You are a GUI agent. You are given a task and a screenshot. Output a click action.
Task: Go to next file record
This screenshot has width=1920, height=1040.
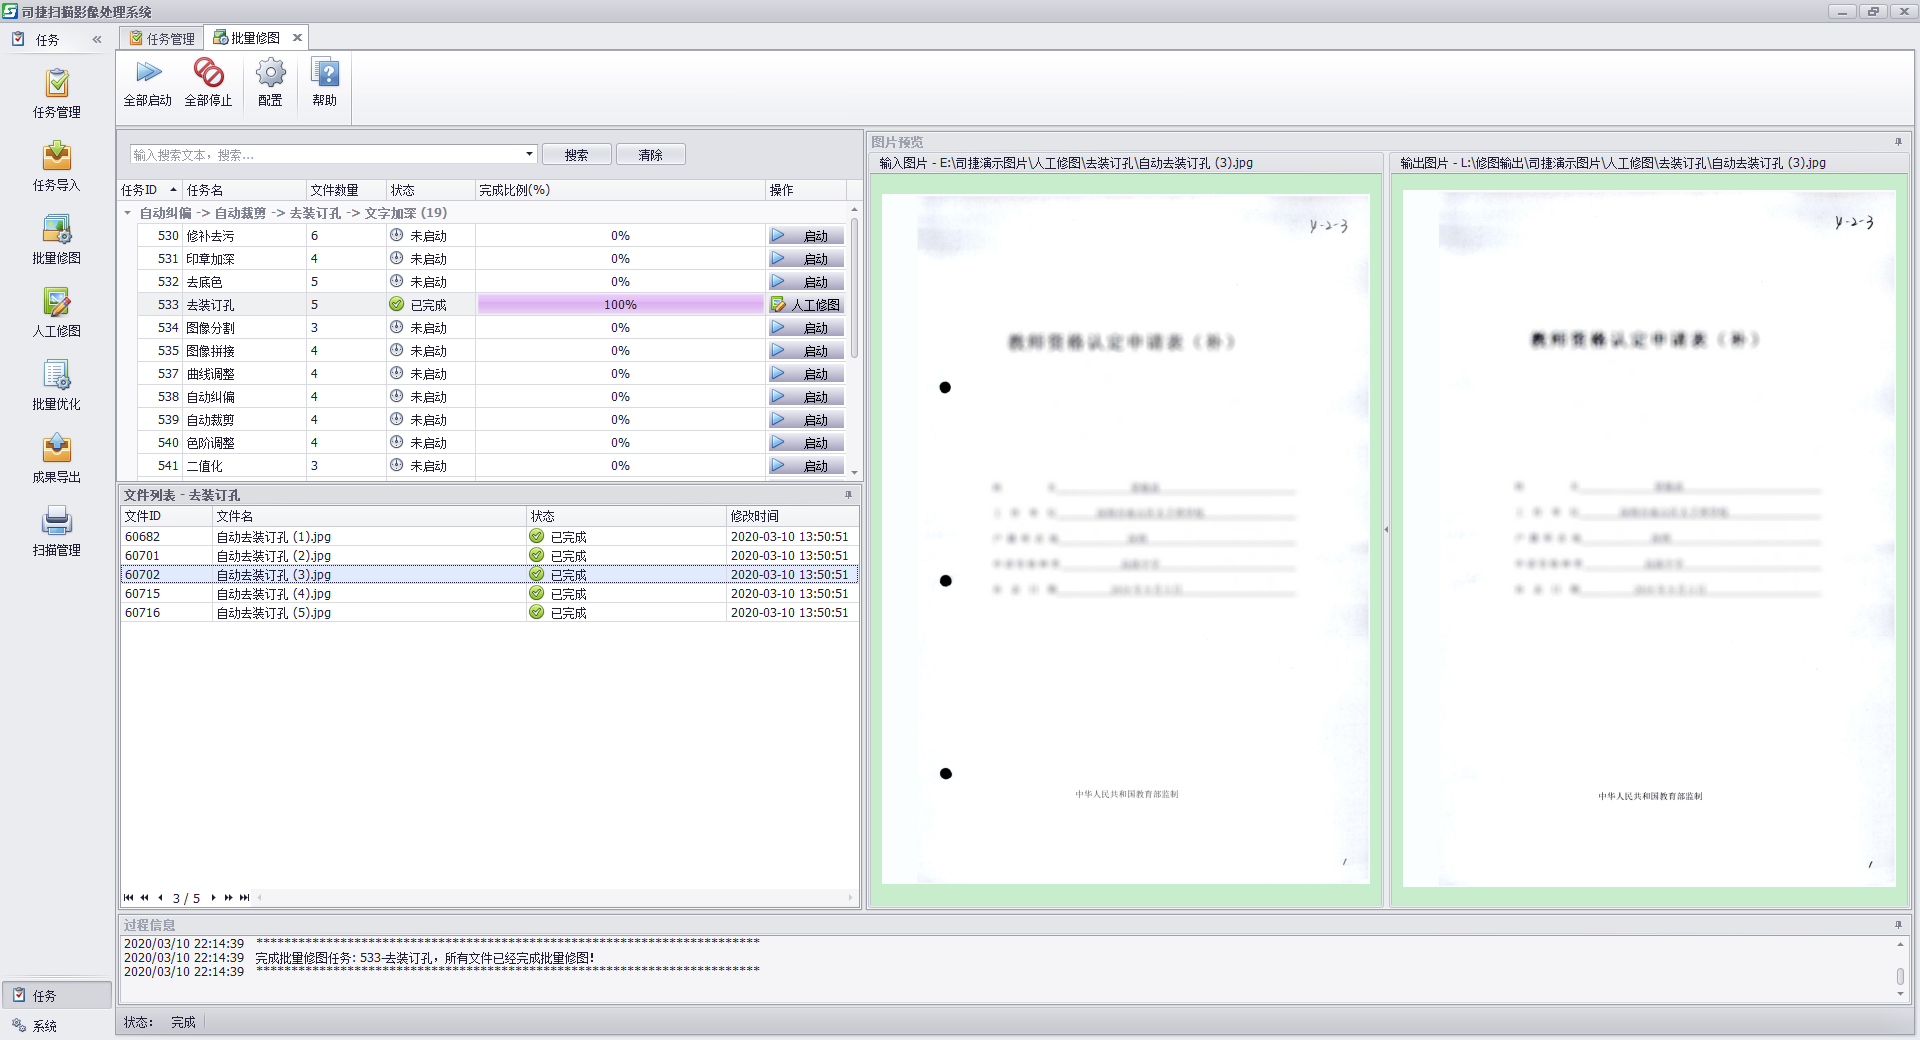click(213, 898)
